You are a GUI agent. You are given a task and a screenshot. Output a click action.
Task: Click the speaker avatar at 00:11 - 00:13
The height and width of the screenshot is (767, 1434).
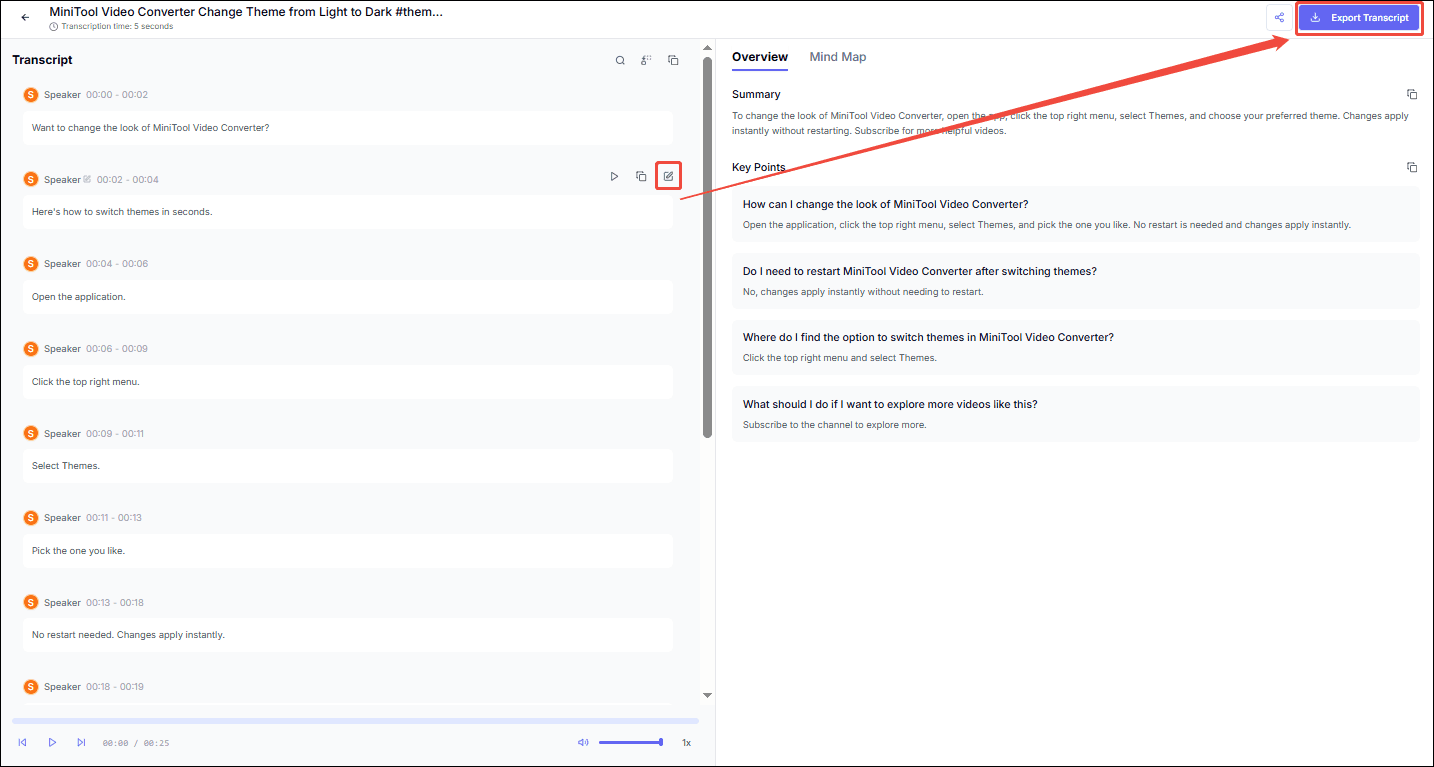pos(31,518)
